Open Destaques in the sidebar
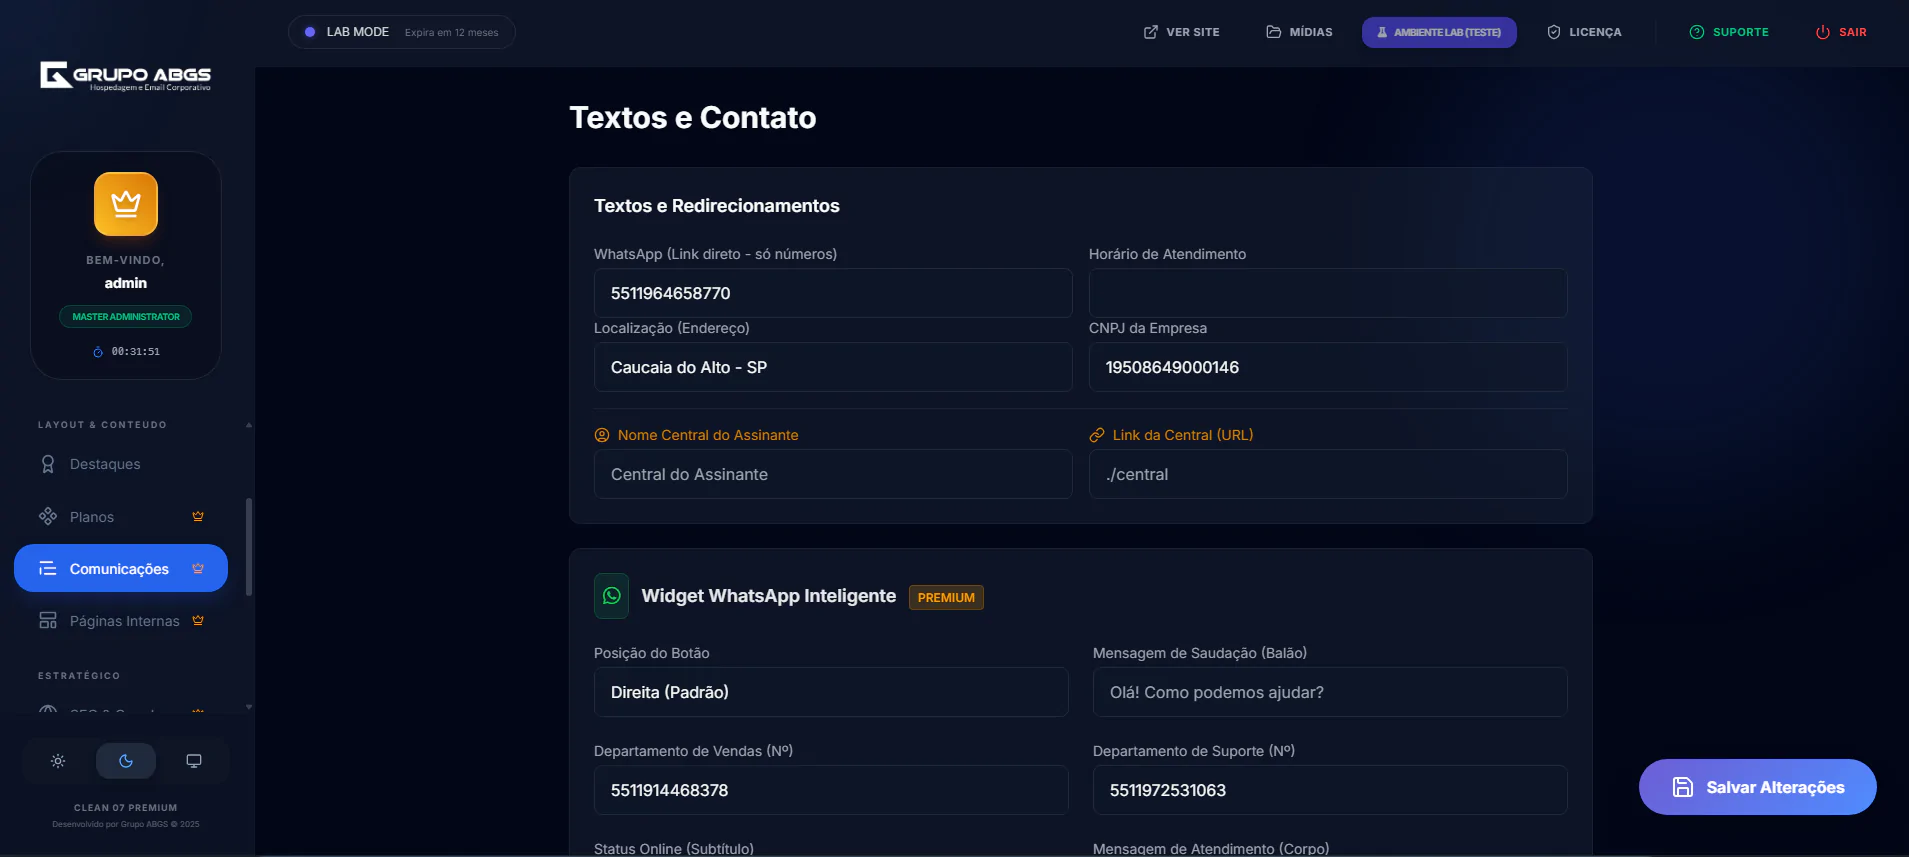Viewport: 1909px width, 857px height. [x=105, y=464]
